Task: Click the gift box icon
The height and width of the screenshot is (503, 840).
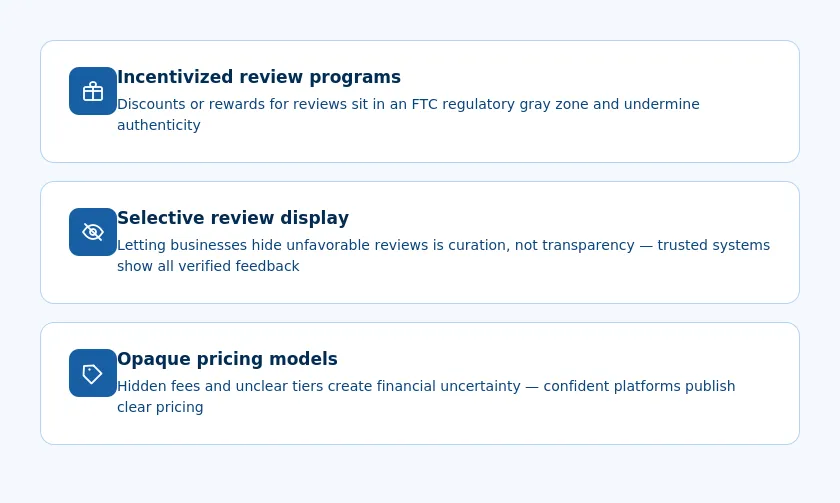Action: [93, 91]
